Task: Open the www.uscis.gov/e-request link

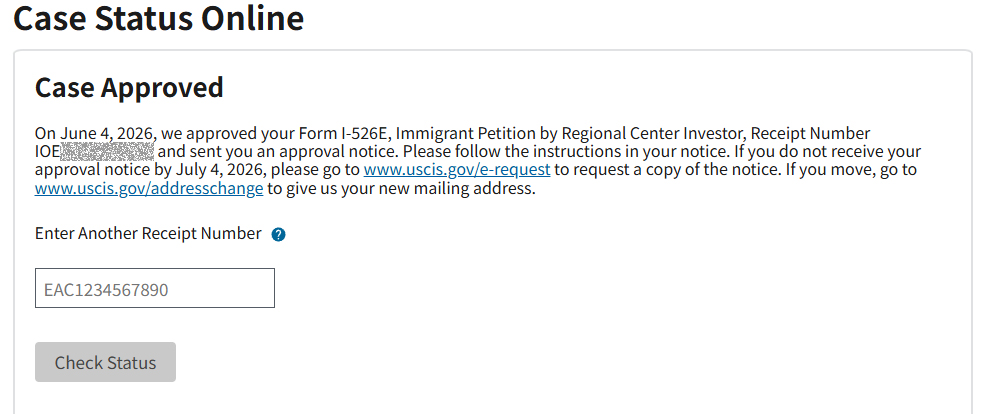Action: point(457,170)
